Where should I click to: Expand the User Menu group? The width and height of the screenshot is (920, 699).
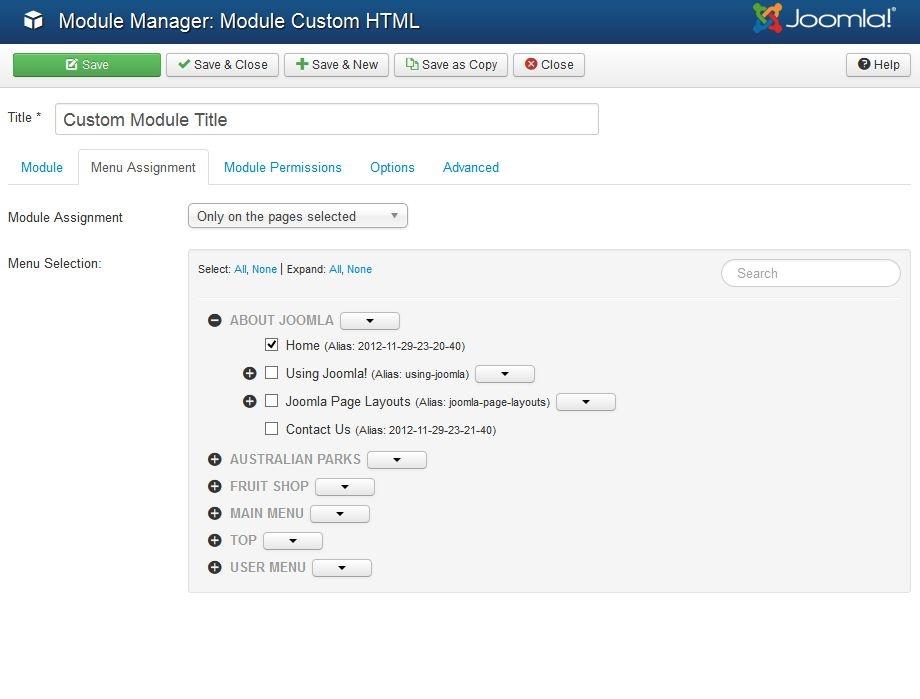[x=215, y=568]
